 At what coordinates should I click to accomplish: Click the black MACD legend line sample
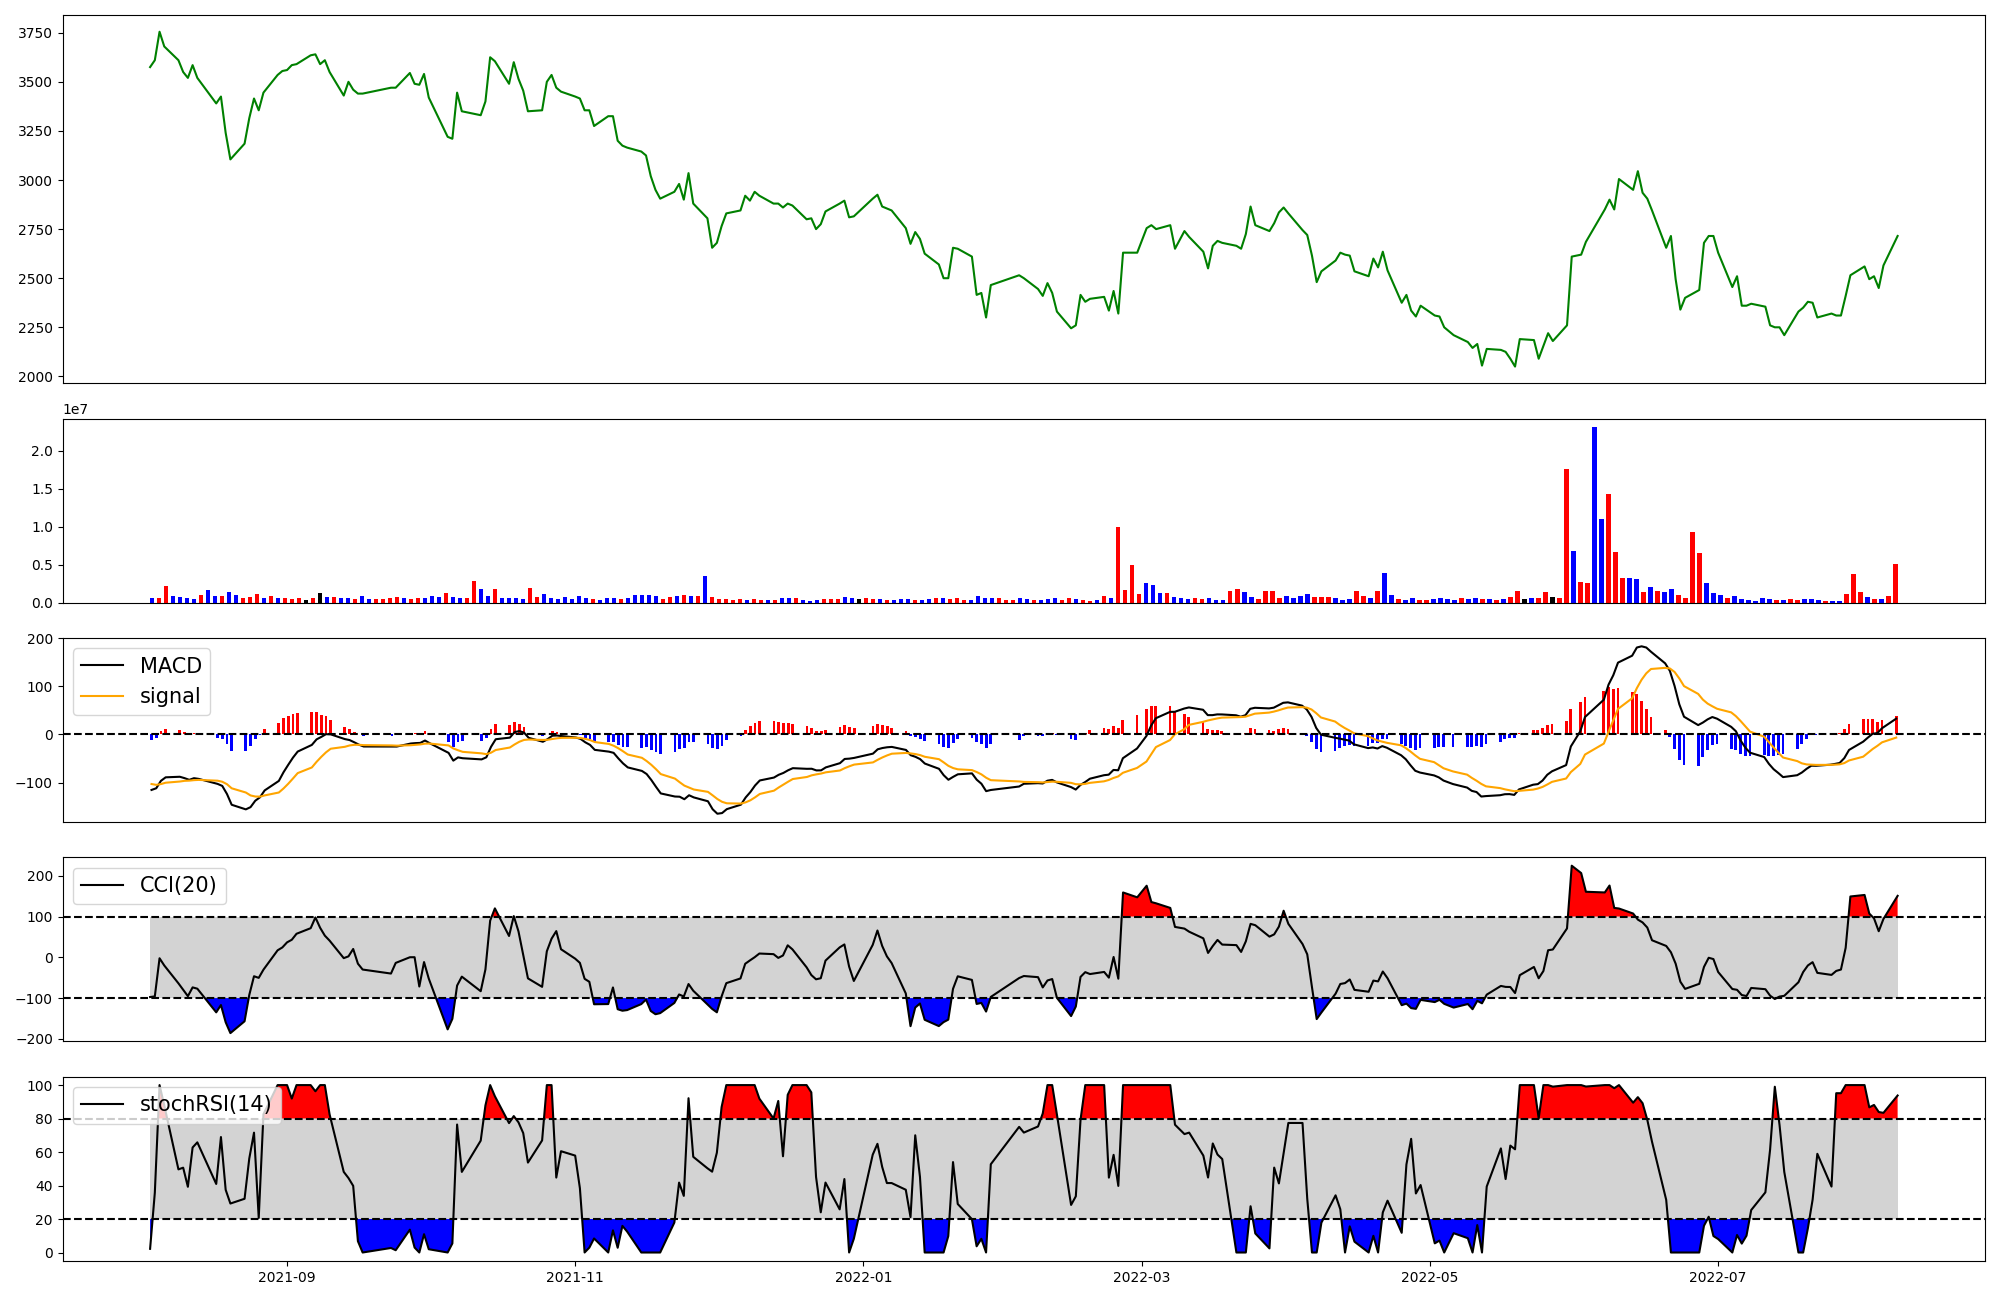[x=102, y=666]
